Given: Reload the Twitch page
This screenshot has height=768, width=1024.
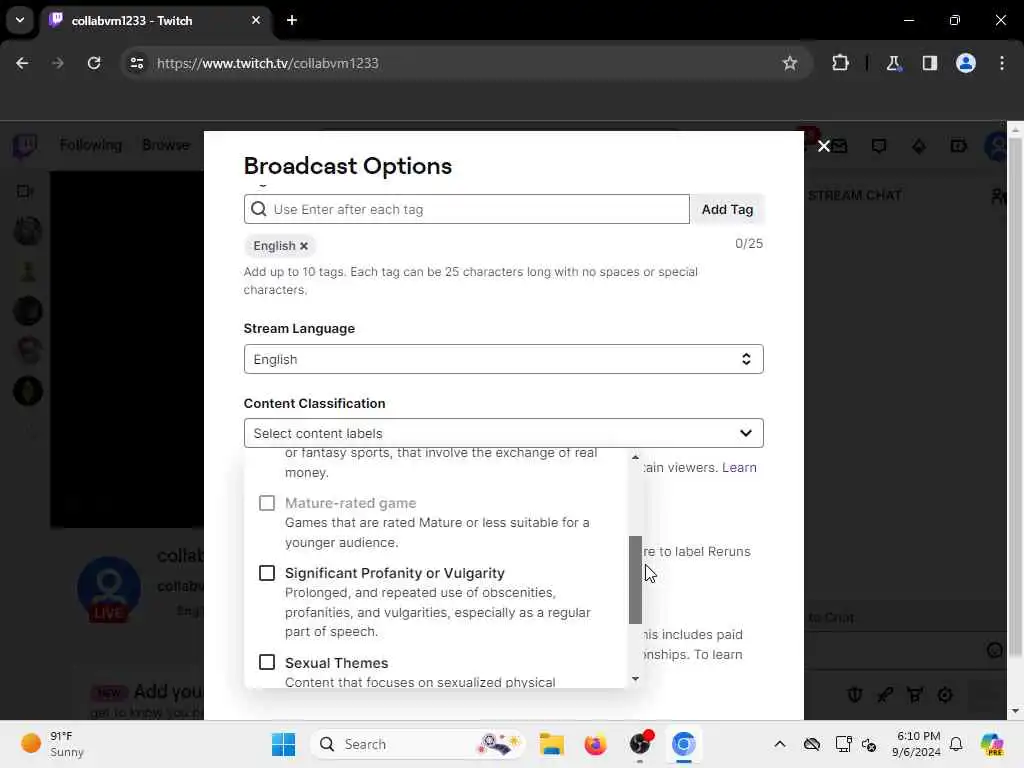Looking at the screenshot, I should click(94, 63).
